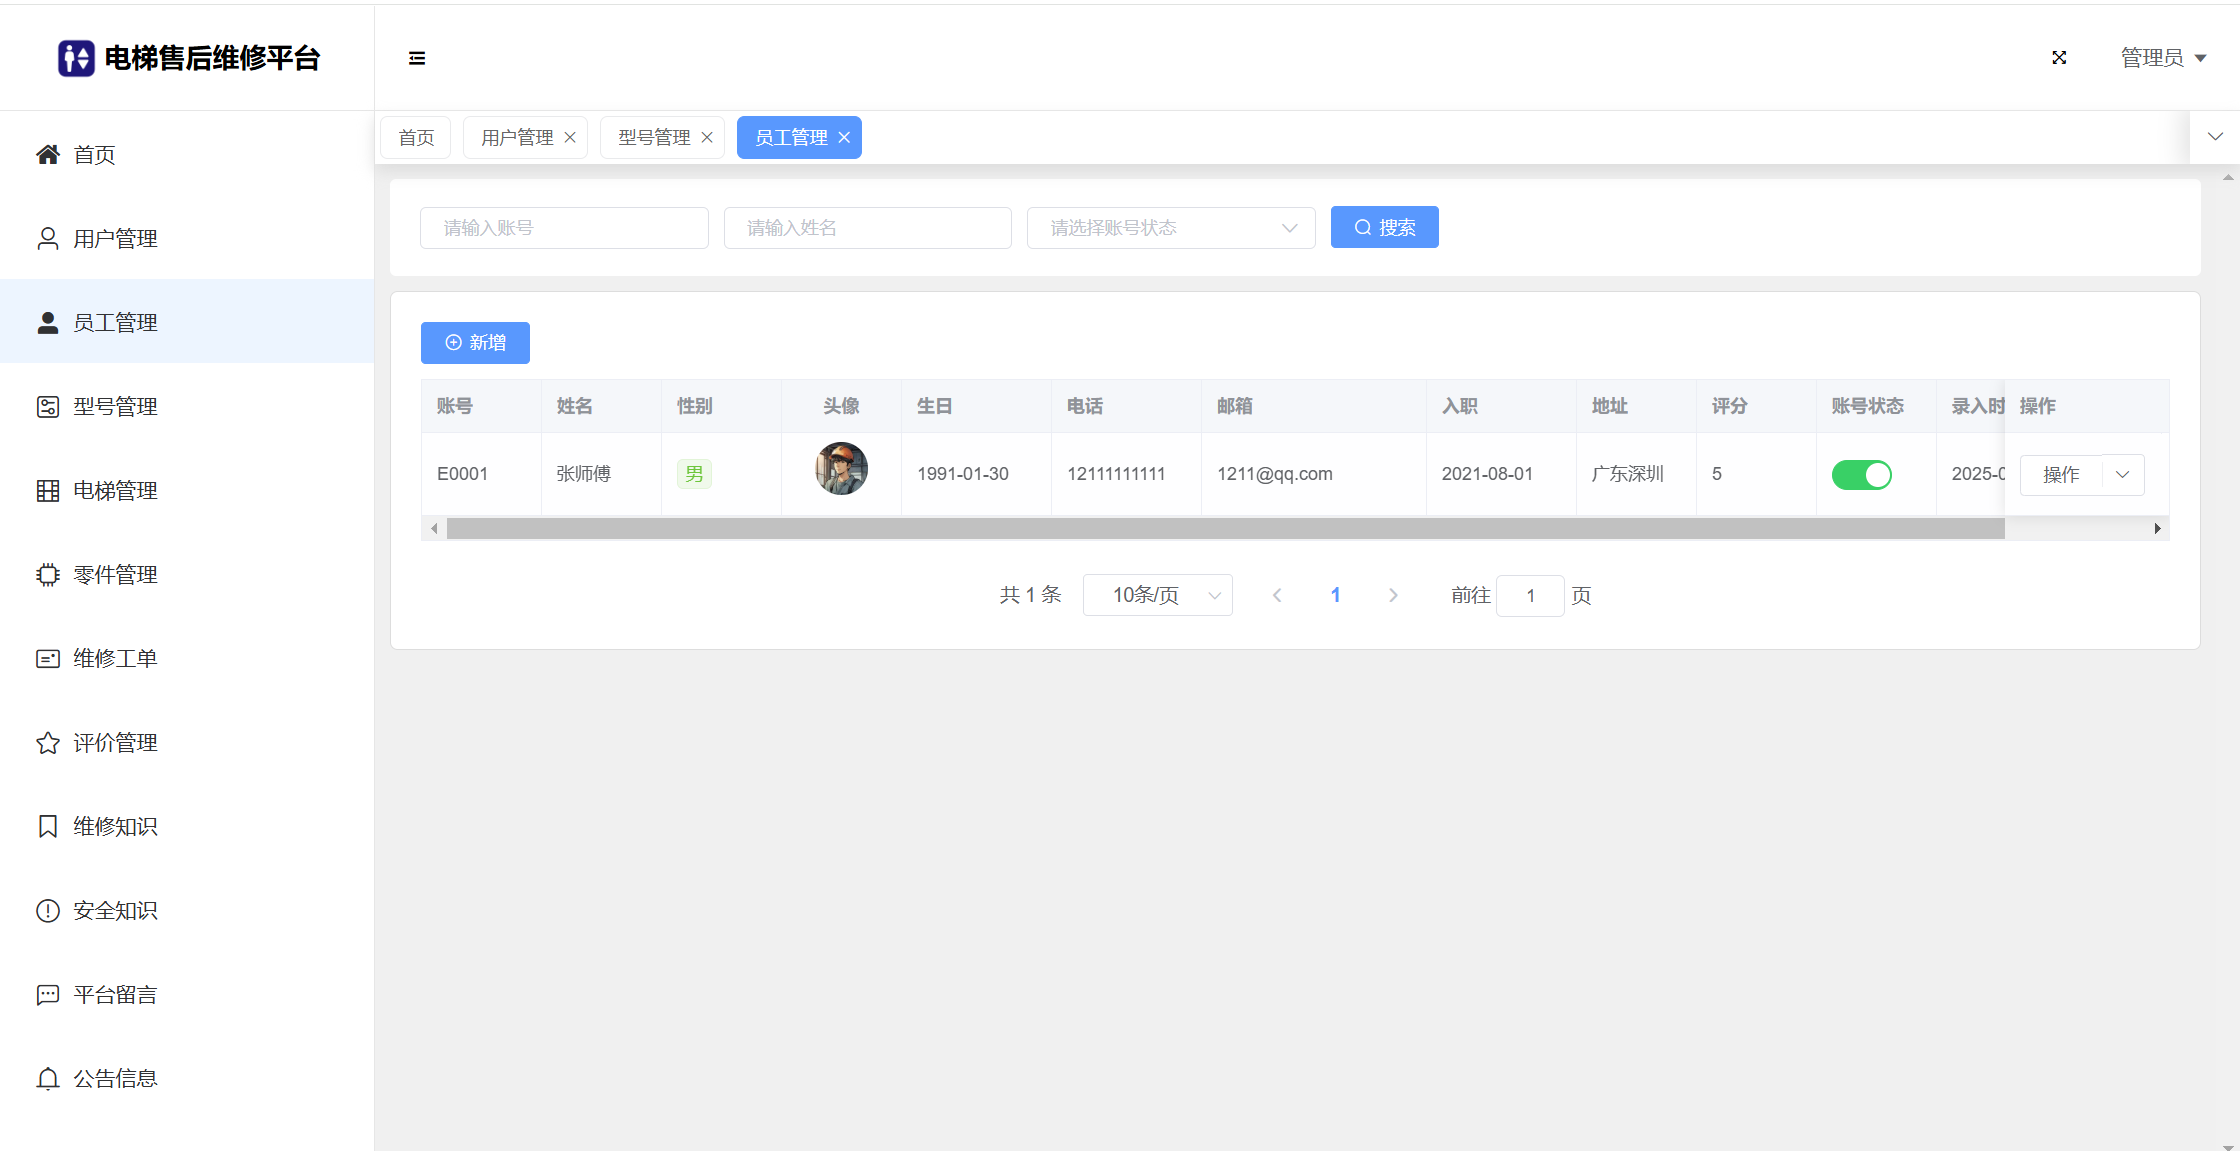This screenshot has height=1151, width=2240.
Task: Open 零件管理 chip icon in sidebar
Action: tap(48, 575)
